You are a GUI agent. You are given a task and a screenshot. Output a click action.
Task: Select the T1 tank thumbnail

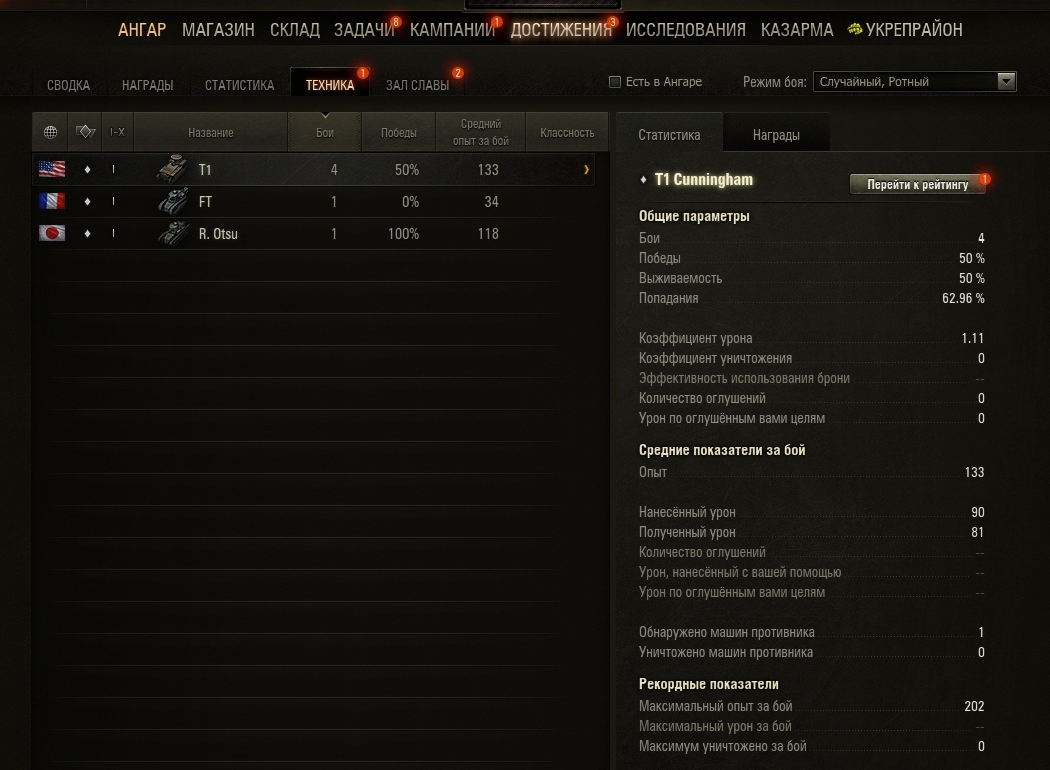tap(173, 169)
